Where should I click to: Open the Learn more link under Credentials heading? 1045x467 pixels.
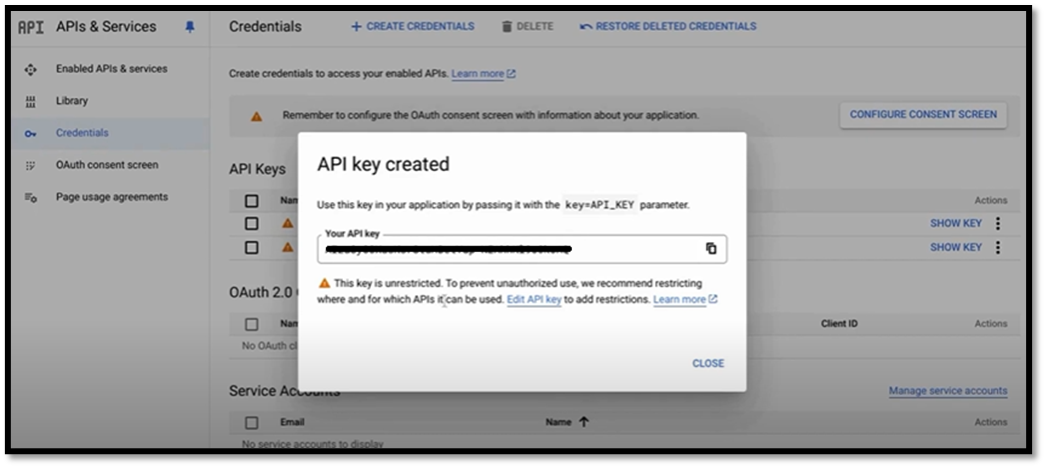point(483,74)
